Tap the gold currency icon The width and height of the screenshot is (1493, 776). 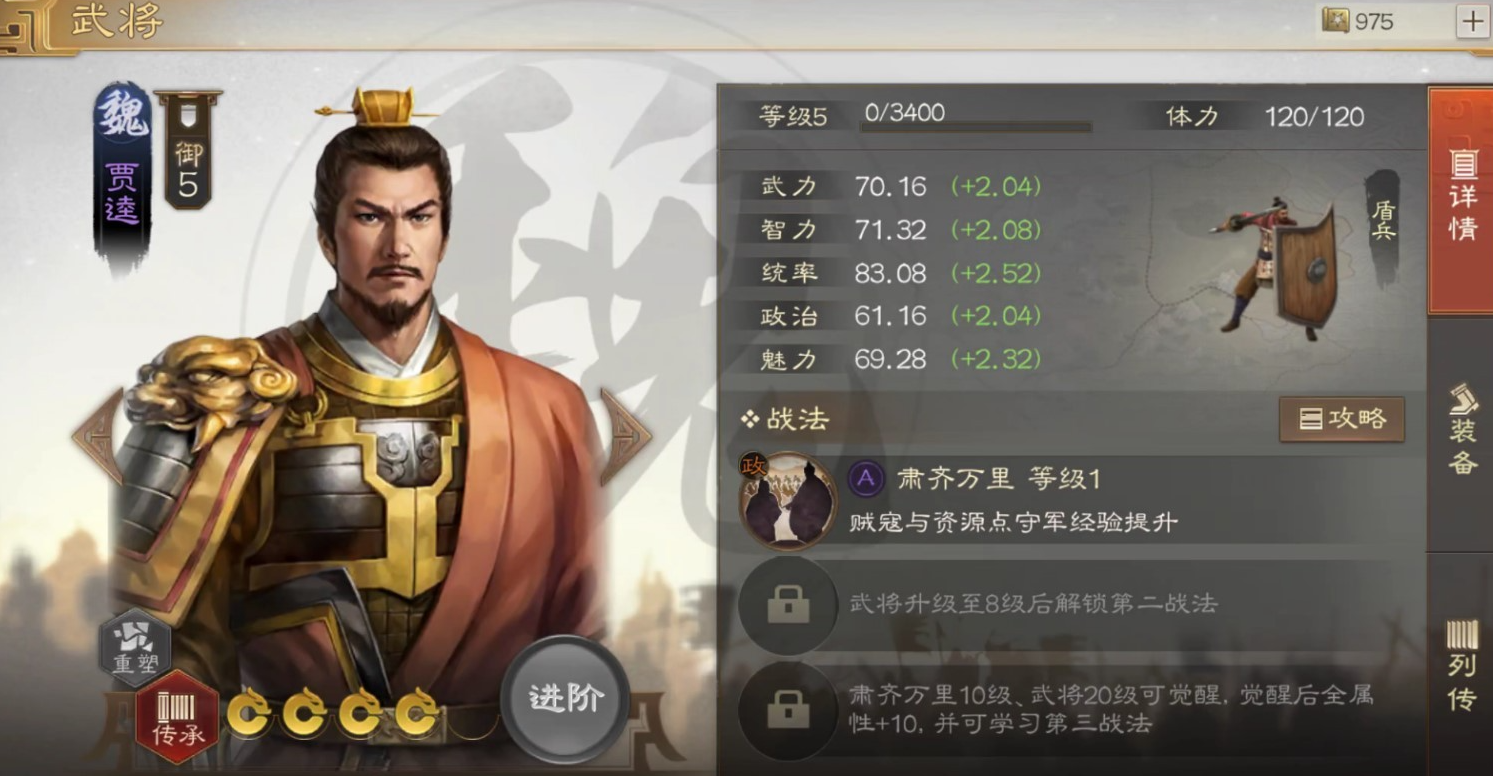pos(1335,21)
